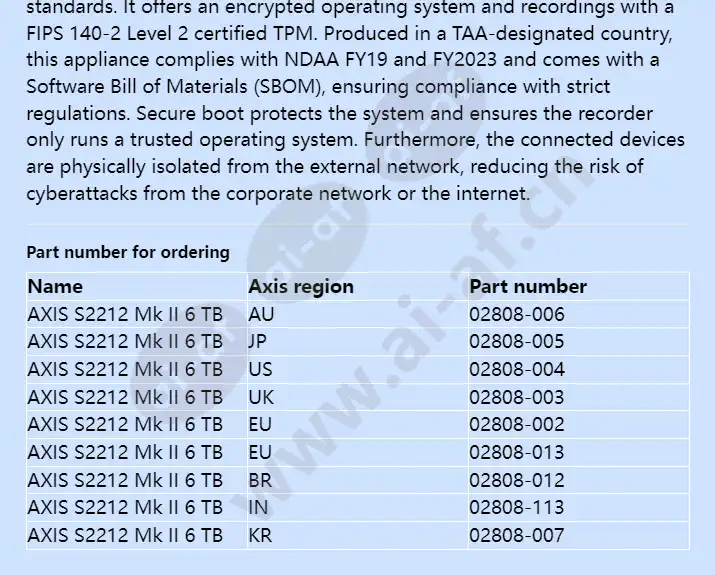Click part number 02808-012

(517, 480)
